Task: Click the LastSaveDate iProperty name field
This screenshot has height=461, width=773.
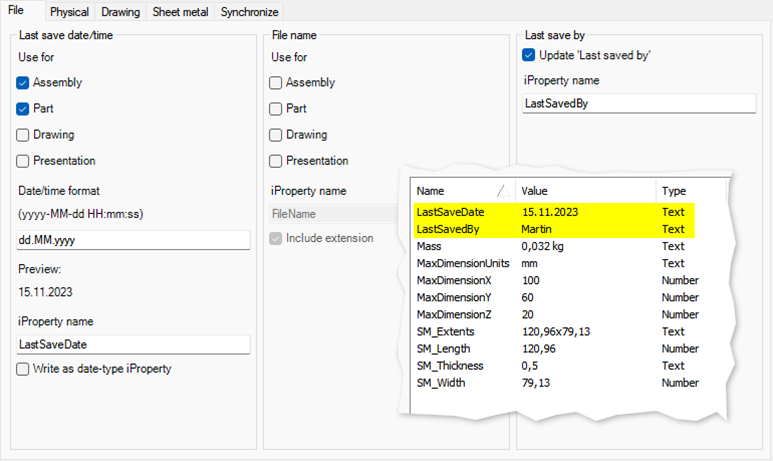Action: pyautogui.click(x=133, y=345)
